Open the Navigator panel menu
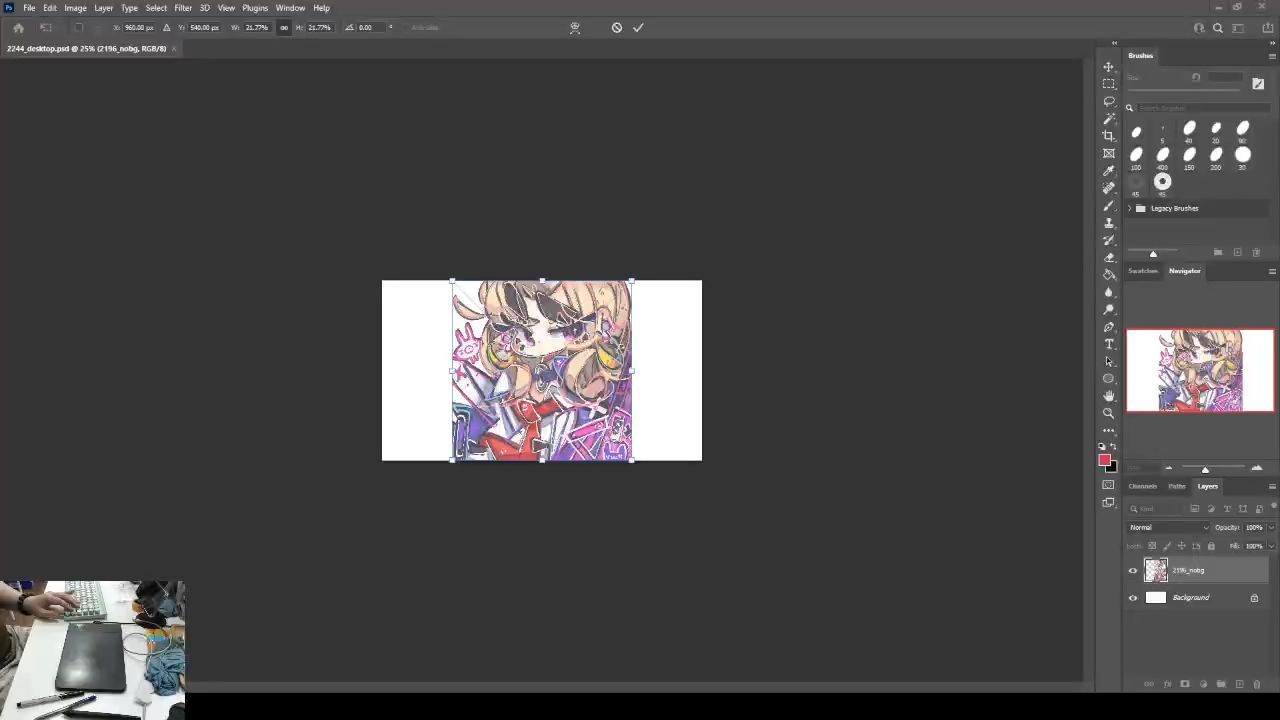This screenshot has width=1280, height=720. pos(1272,271)
